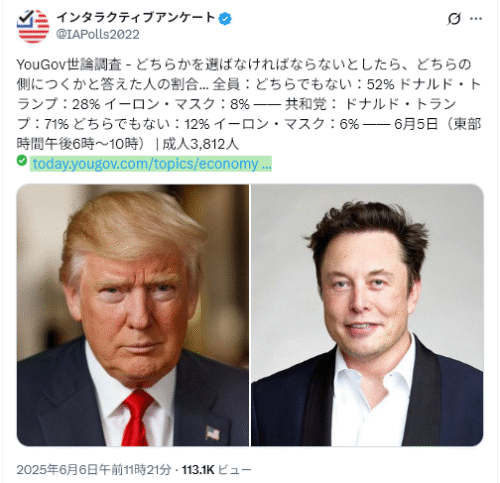Click the 成人3,812人 text ending the post
The height and width of the screenshot is (483, 500).
pyautogui.click(x=201, y=144)
